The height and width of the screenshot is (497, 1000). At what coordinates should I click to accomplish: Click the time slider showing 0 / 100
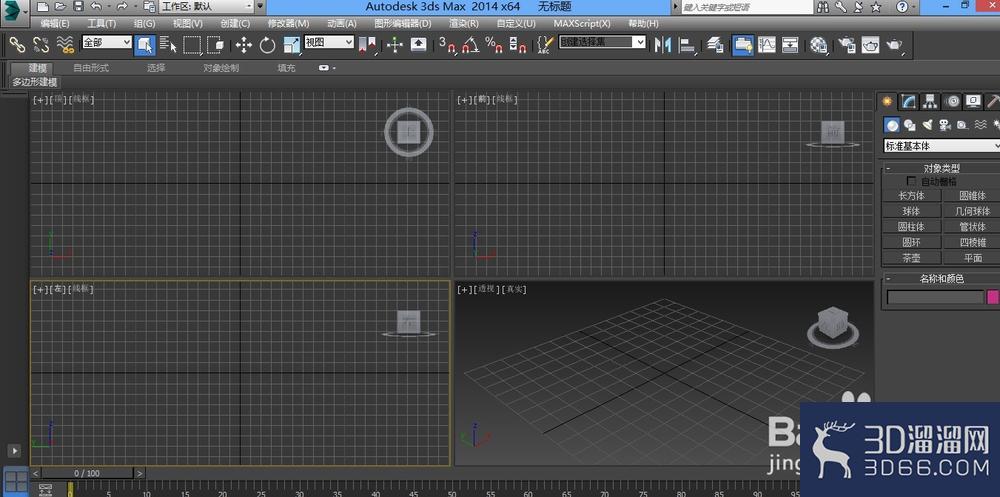(87, 473)
